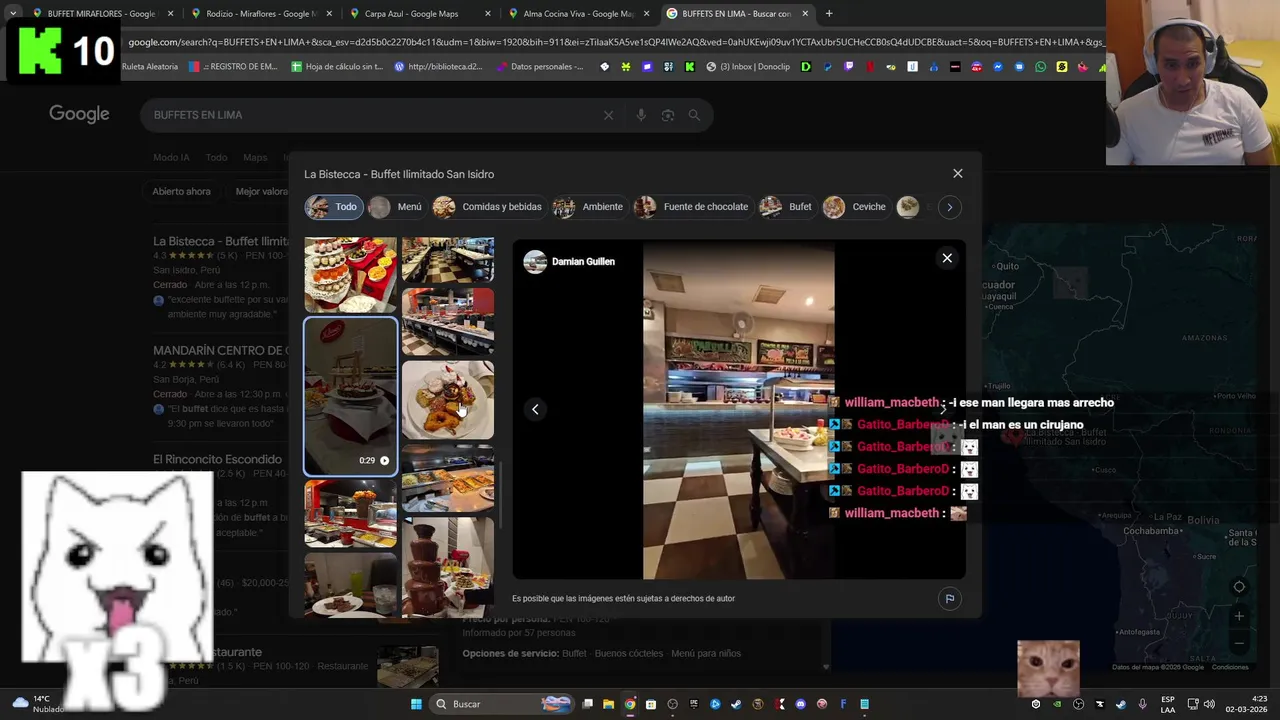Zoom in on the map
This screenshot has width=1280, height=720.
[x=1239, y=617]
